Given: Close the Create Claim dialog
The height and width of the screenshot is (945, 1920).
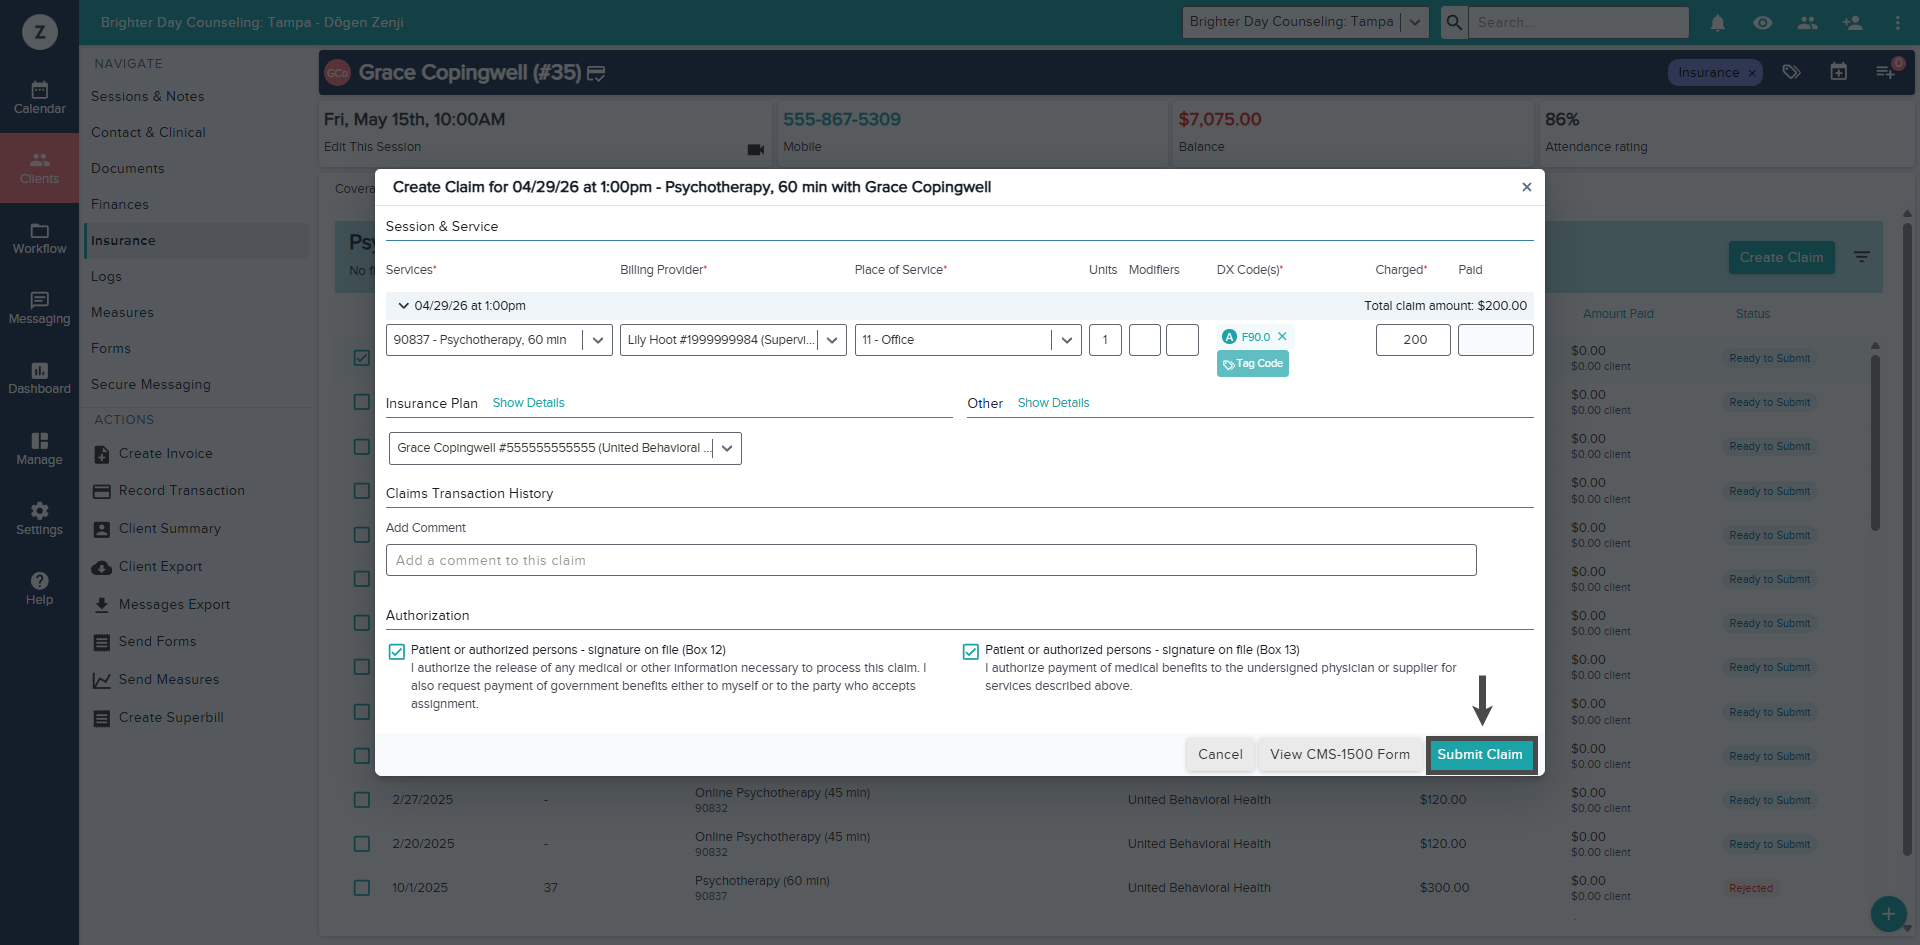Looking at the screenshot, I should click(1527, 187).
